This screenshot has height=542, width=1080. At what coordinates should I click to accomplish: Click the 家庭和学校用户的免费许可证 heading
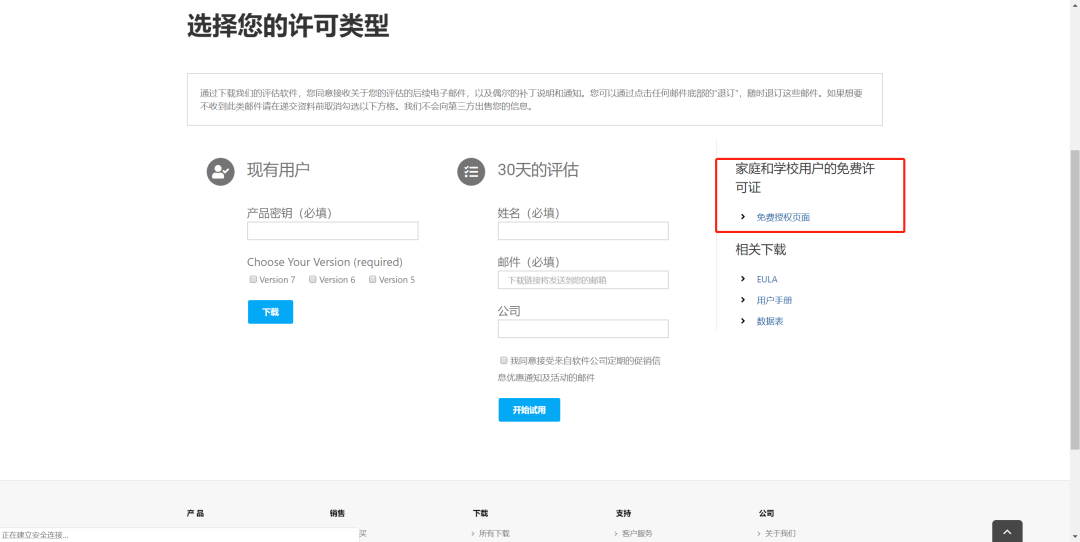[804, 178]
